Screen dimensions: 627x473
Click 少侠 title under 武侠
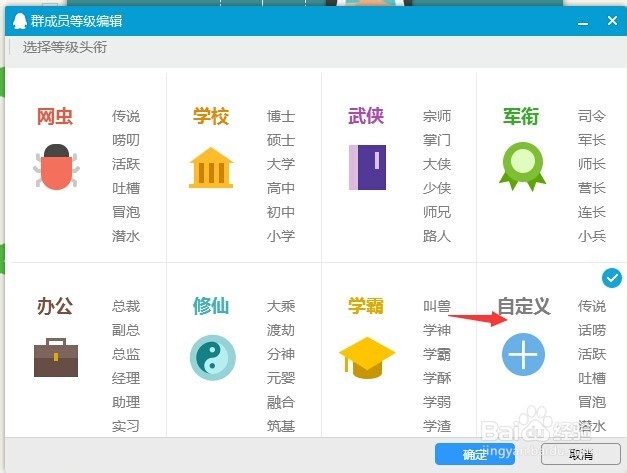pyautogui.click(x=437, y=188)
